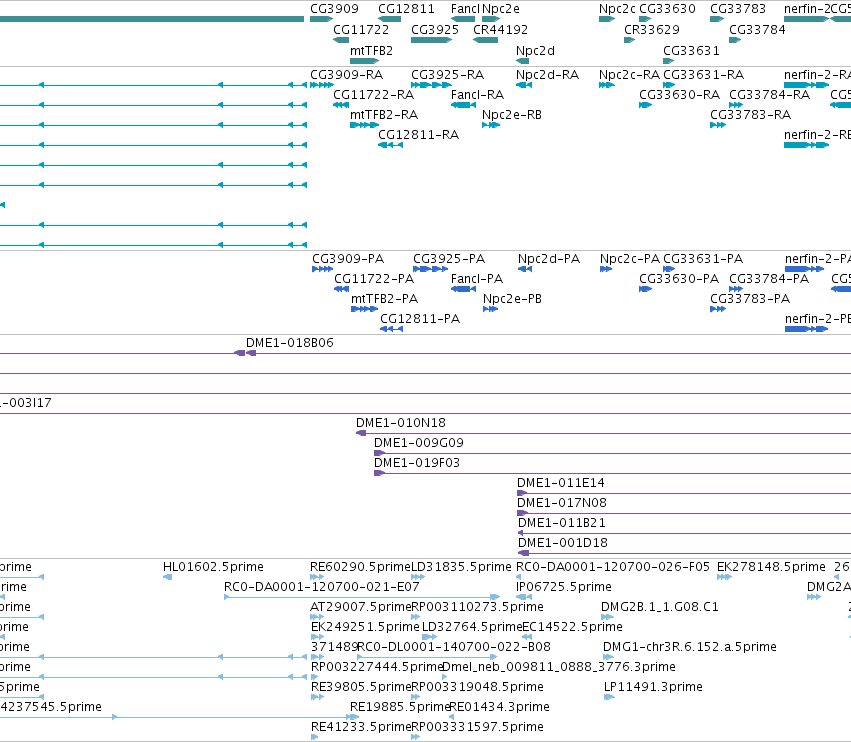Select the LD31835.5prime EST
The width and height of the screenshot is (851, 742).
tap(418, 577)
